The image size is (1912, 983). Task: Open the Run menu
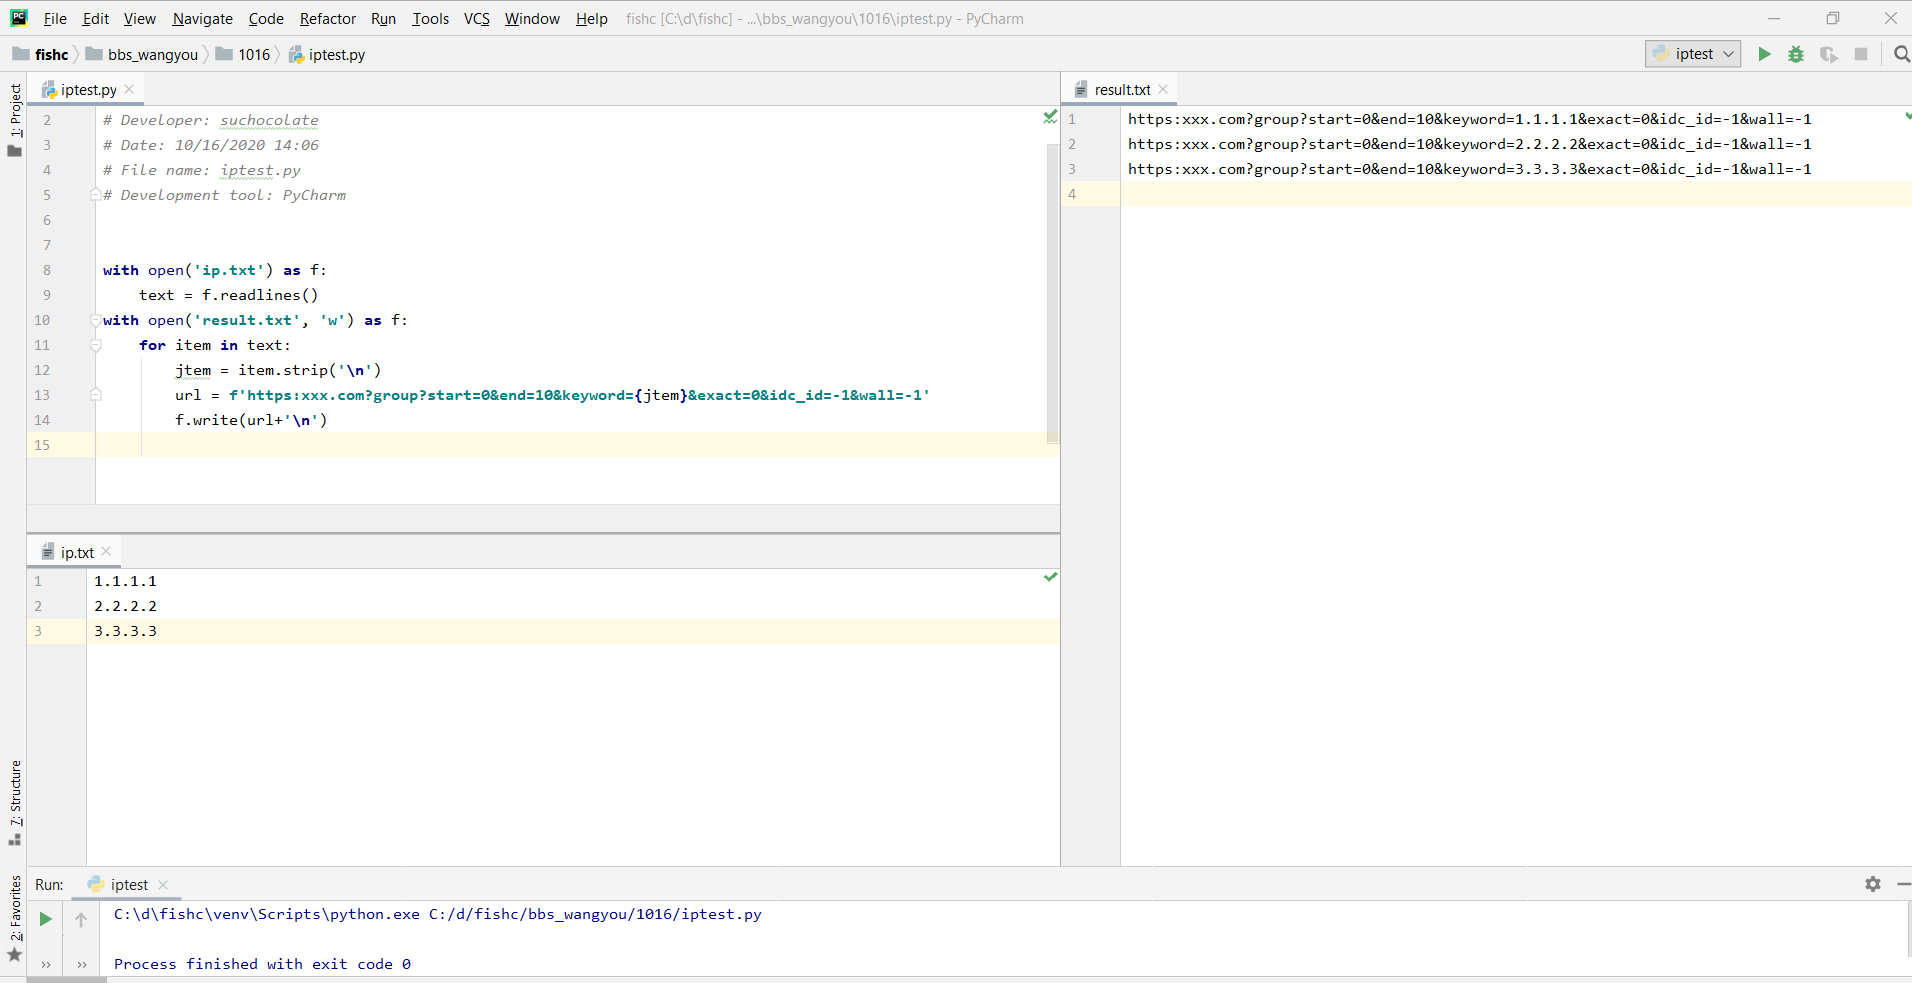tap(383, 19)
